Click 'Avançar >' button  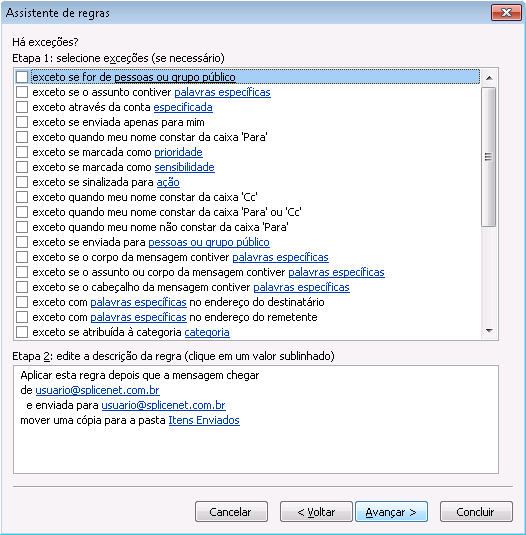(391, 511)
